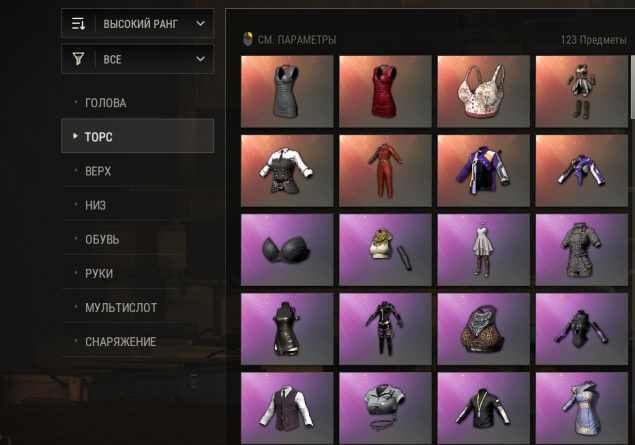
Task: Choose the leopard print top with scarf
Action: click(x=484, y=329)
